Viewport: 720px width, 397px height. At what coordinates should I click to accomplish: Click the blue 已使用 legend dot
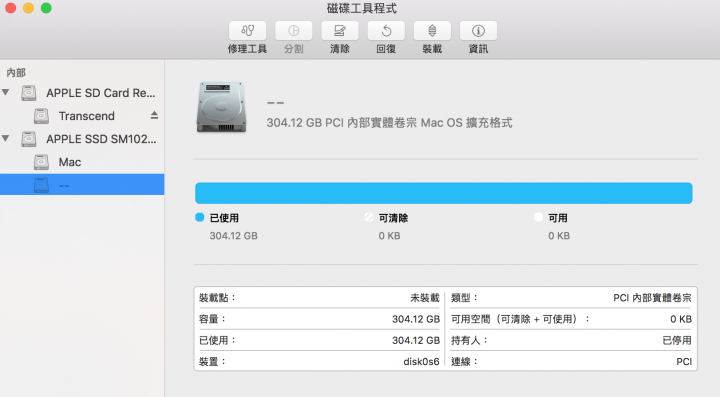200,218
